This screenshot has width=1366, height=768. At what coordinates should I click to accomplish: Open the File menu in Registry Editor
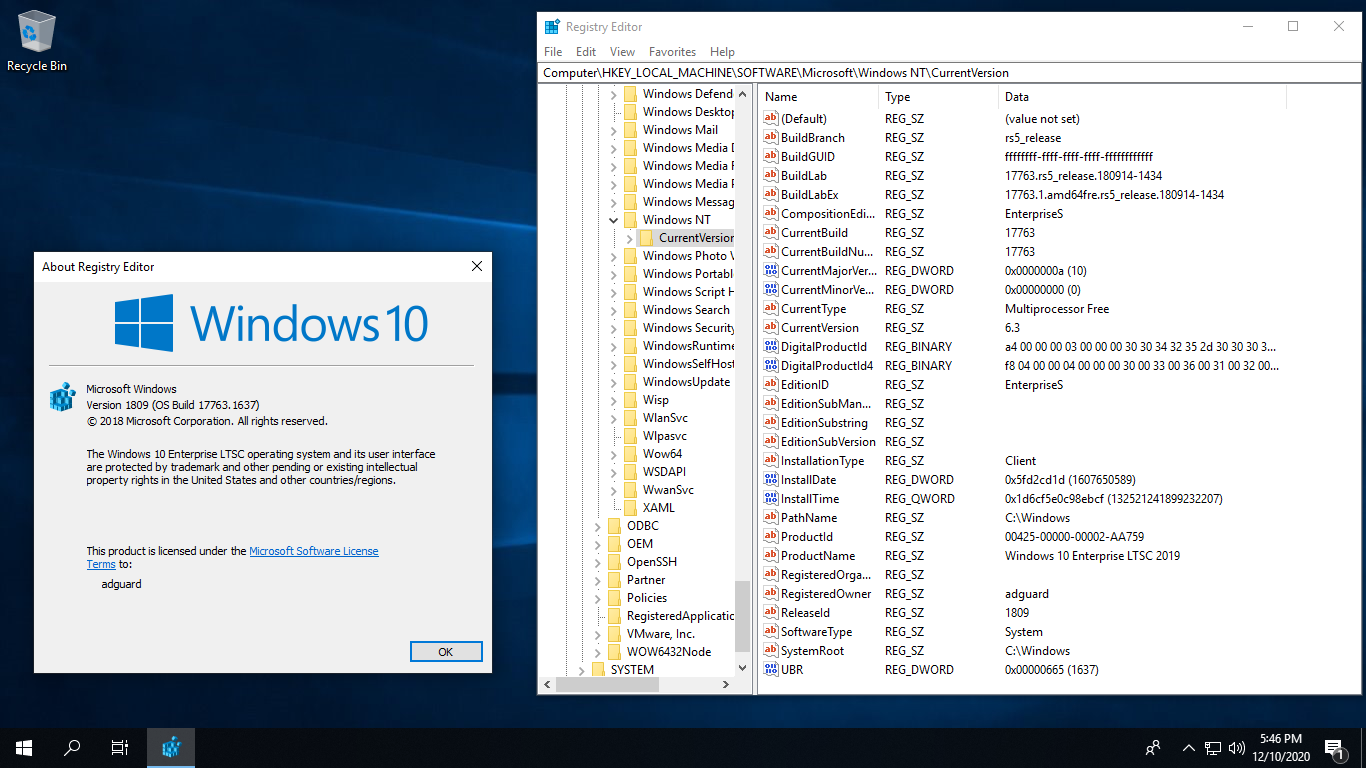click(x=553, y=52)
